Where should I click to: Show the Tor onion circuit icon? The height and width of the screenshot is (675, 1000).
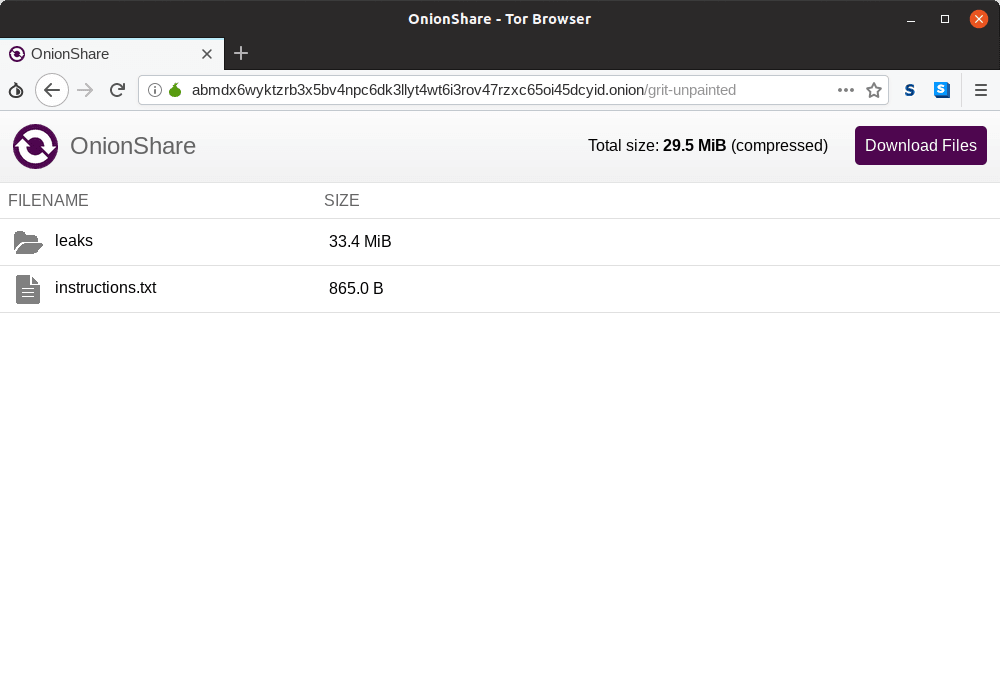point(175,90)
